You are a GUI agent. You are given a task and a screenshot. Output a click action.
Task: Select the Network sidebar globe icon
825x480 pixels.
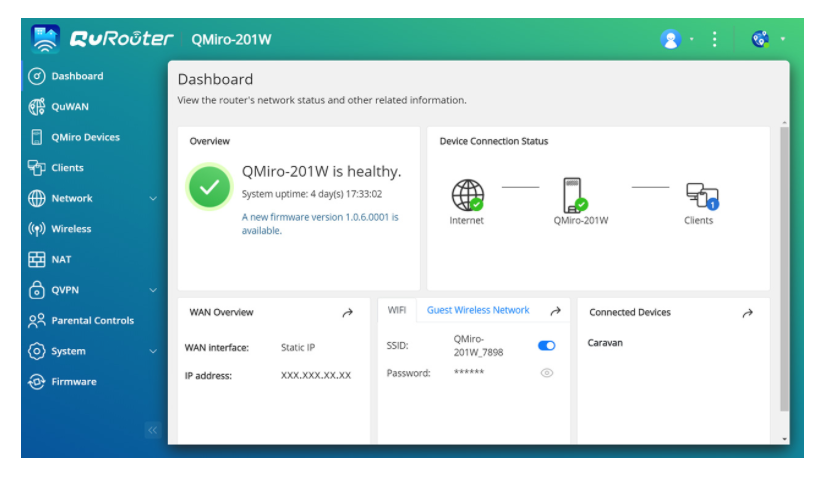36,198
